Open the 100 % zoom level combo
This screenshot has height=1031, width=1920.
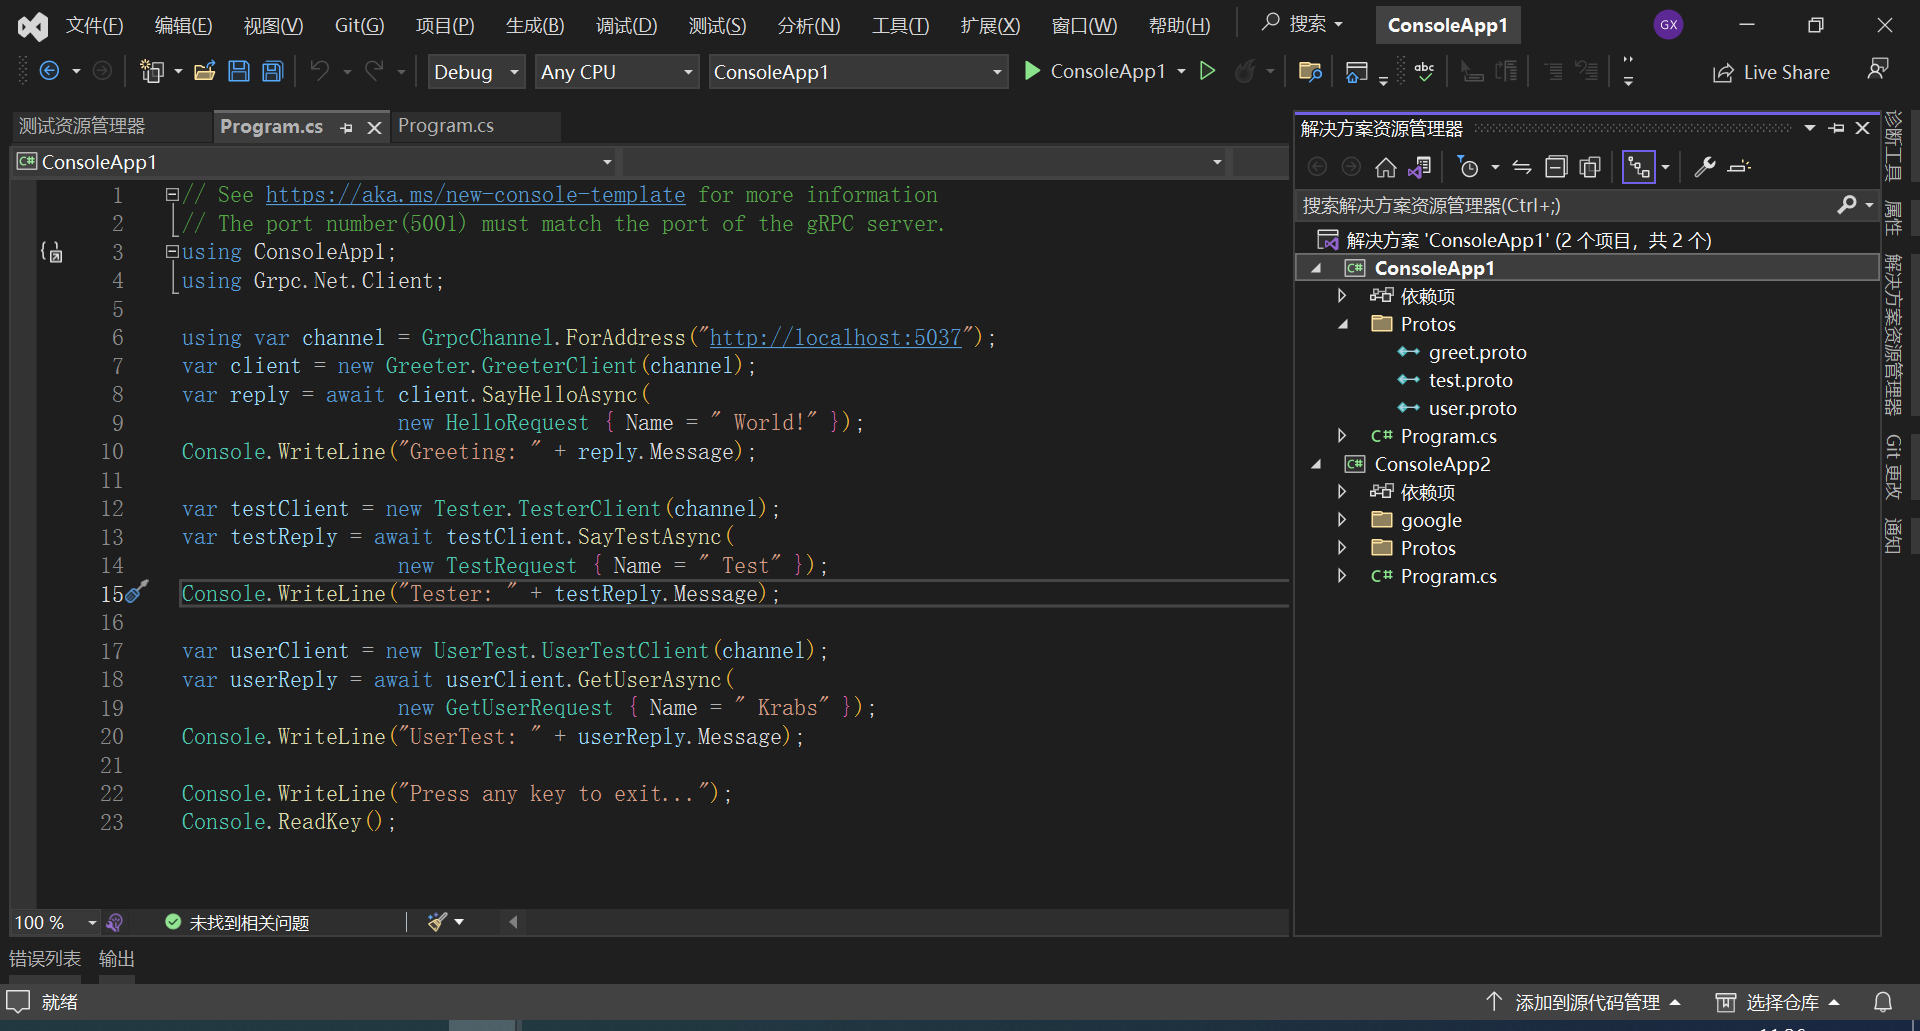coord(55,922)
